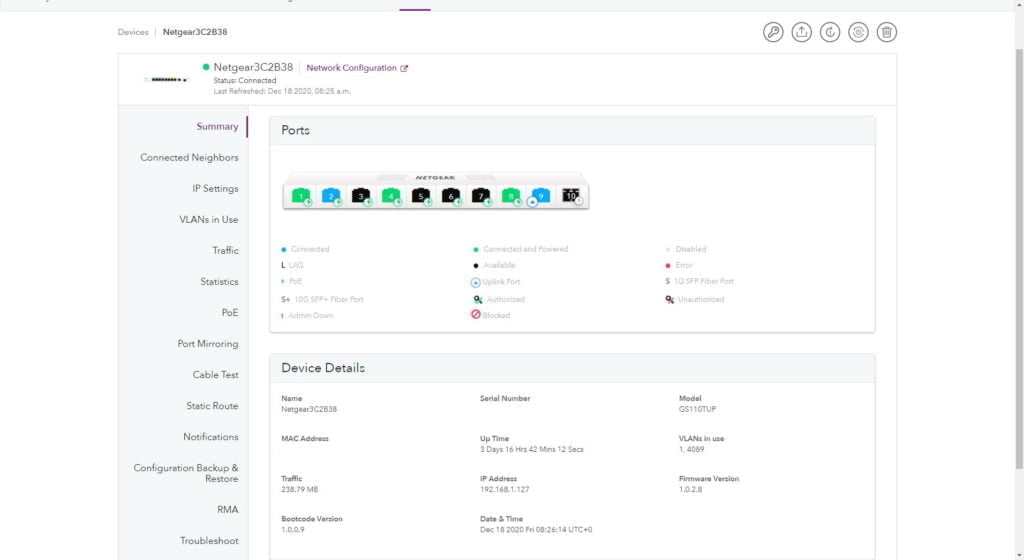The width and height of the screenshot is (1024, 560).
Task: Open the Connected Neighbors section
Action: [189, 157]
